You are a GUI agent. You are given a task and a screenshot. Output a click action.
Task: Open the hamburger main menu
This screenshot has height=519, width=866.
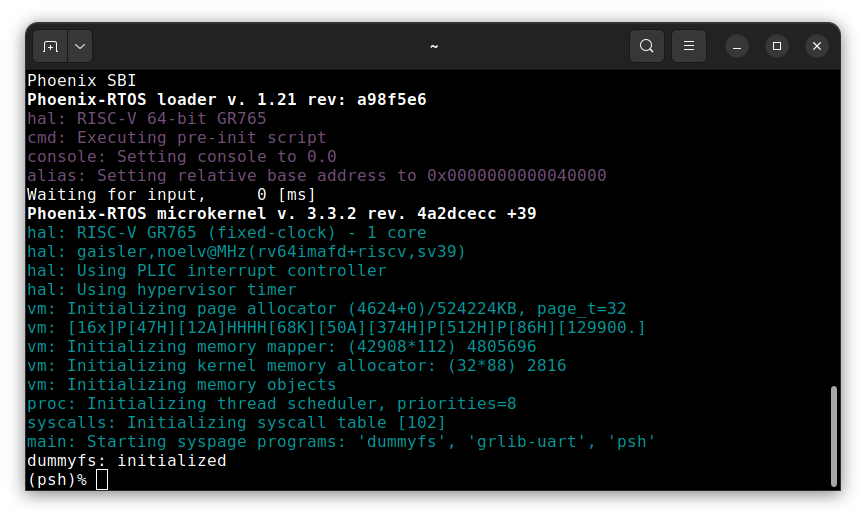pyautogui.click(x=688, y=46)
